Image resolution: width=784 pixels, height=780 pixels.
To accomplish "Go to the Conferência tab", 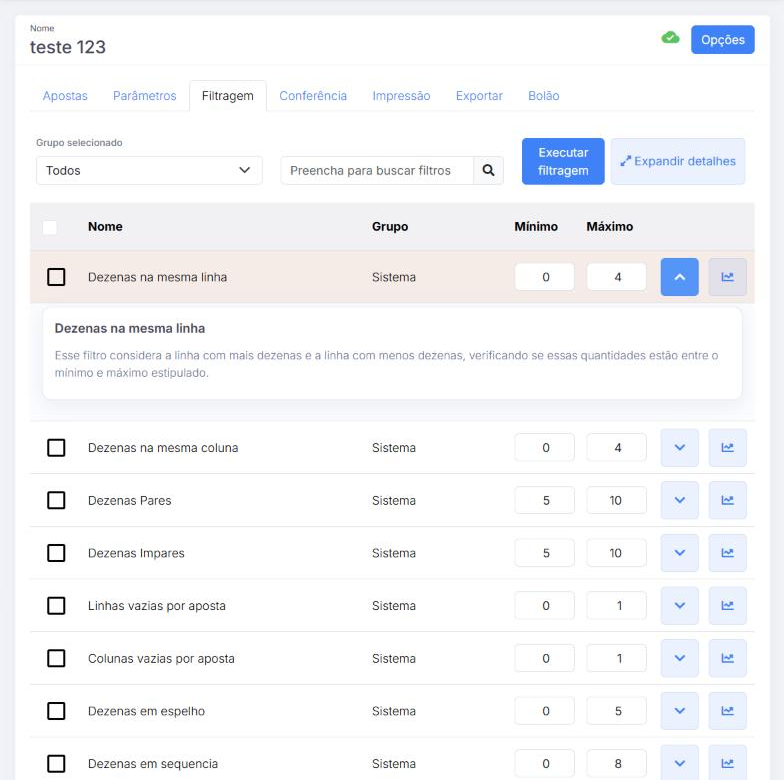I will 313,96.
